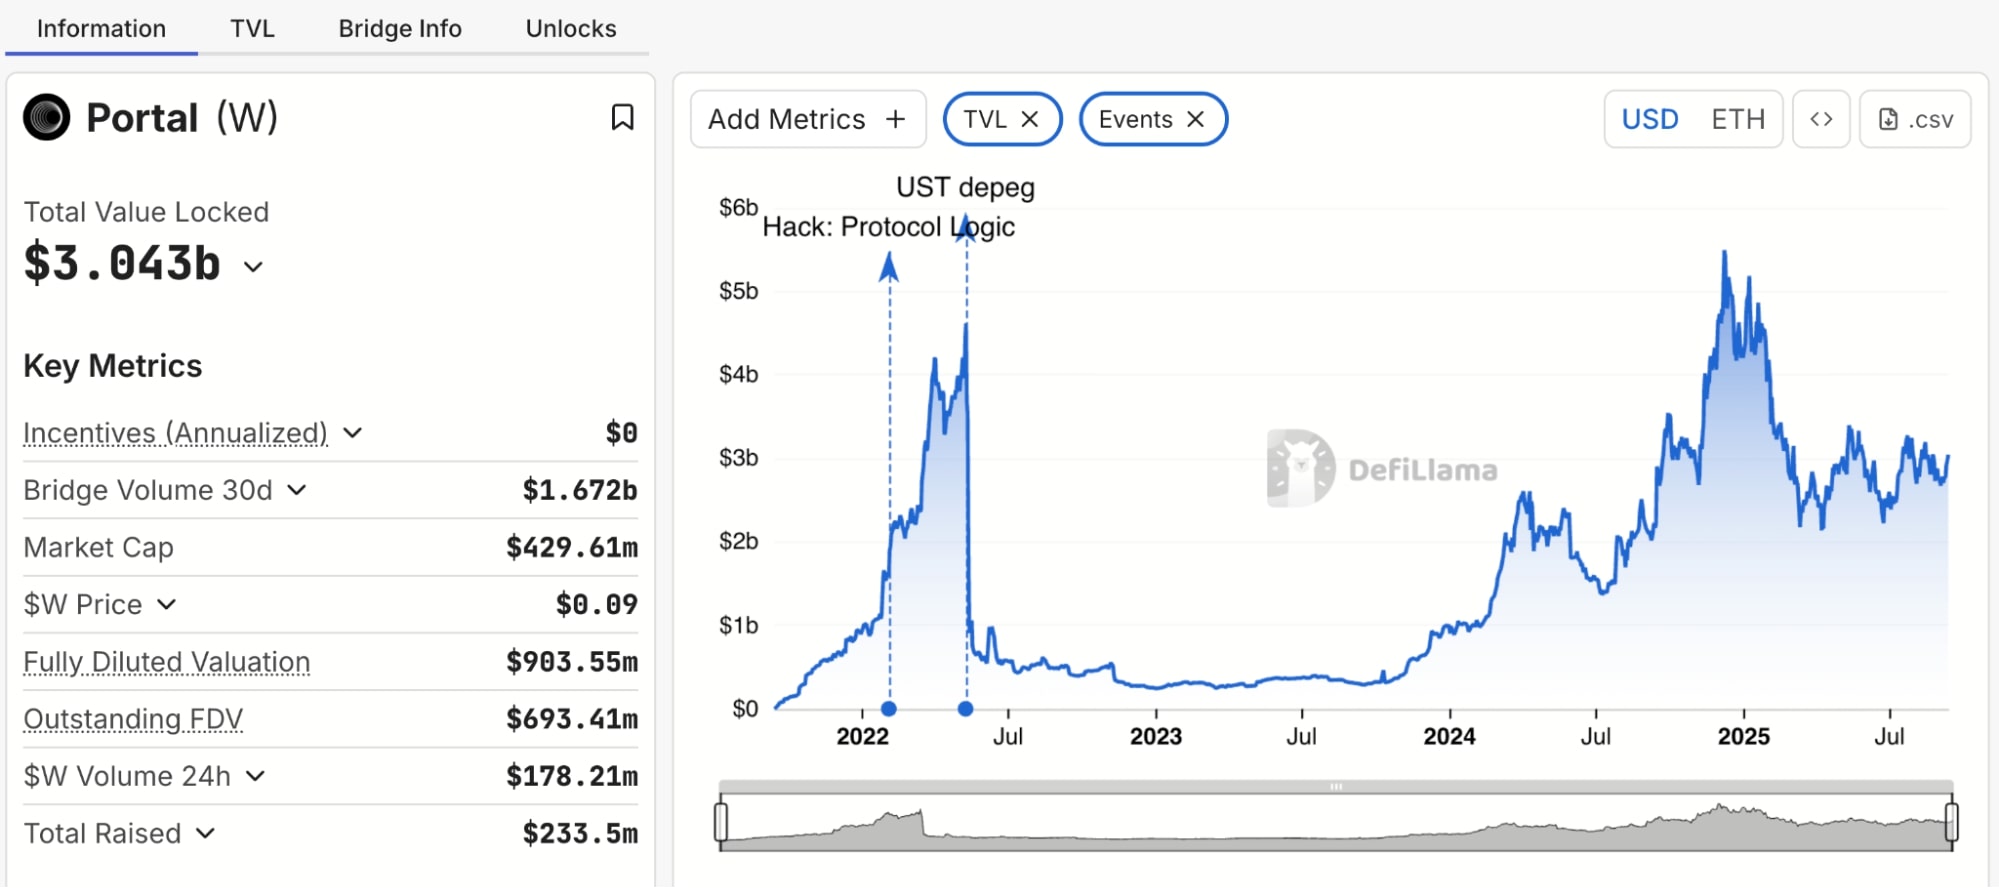
Task: Click the UST depeg event marker dot
Action: point(965,709)
